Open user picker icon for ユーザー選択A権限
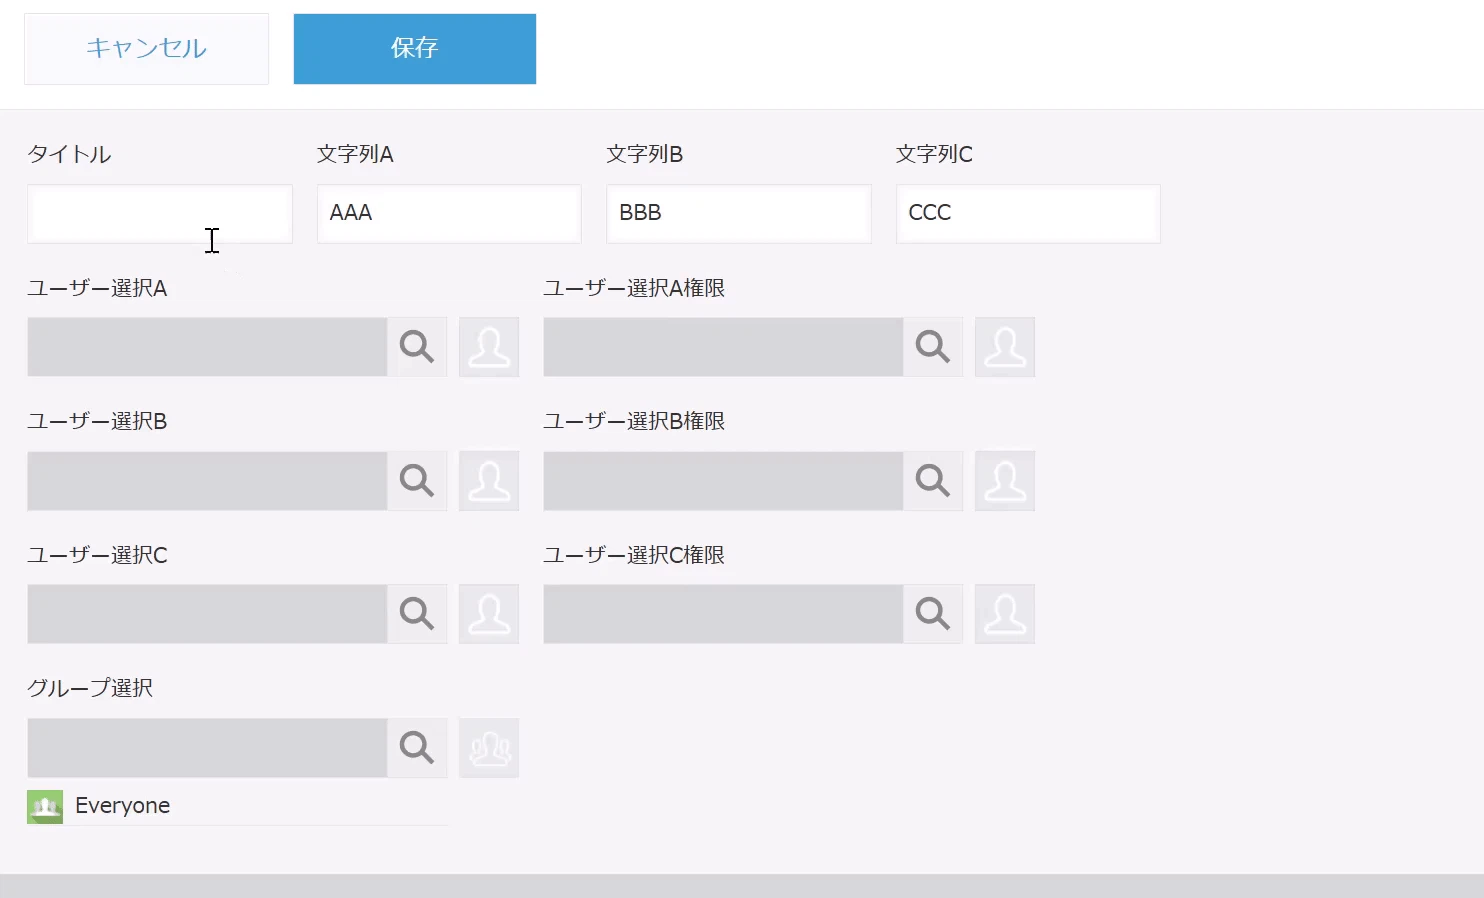The width and height of the screenshot is (1484, 898). (x=1005, y=347)
